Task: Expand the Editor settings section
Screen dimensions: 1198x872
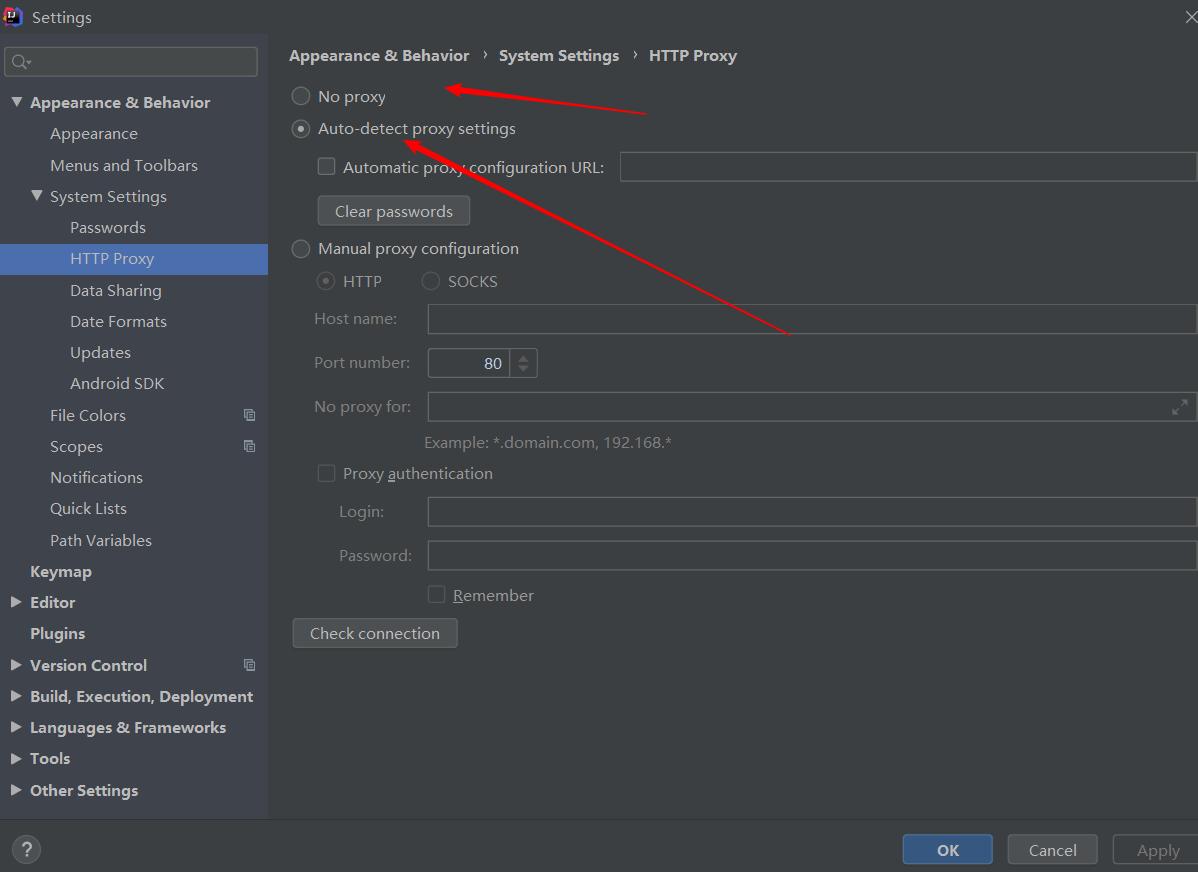Action: point(14,602)
